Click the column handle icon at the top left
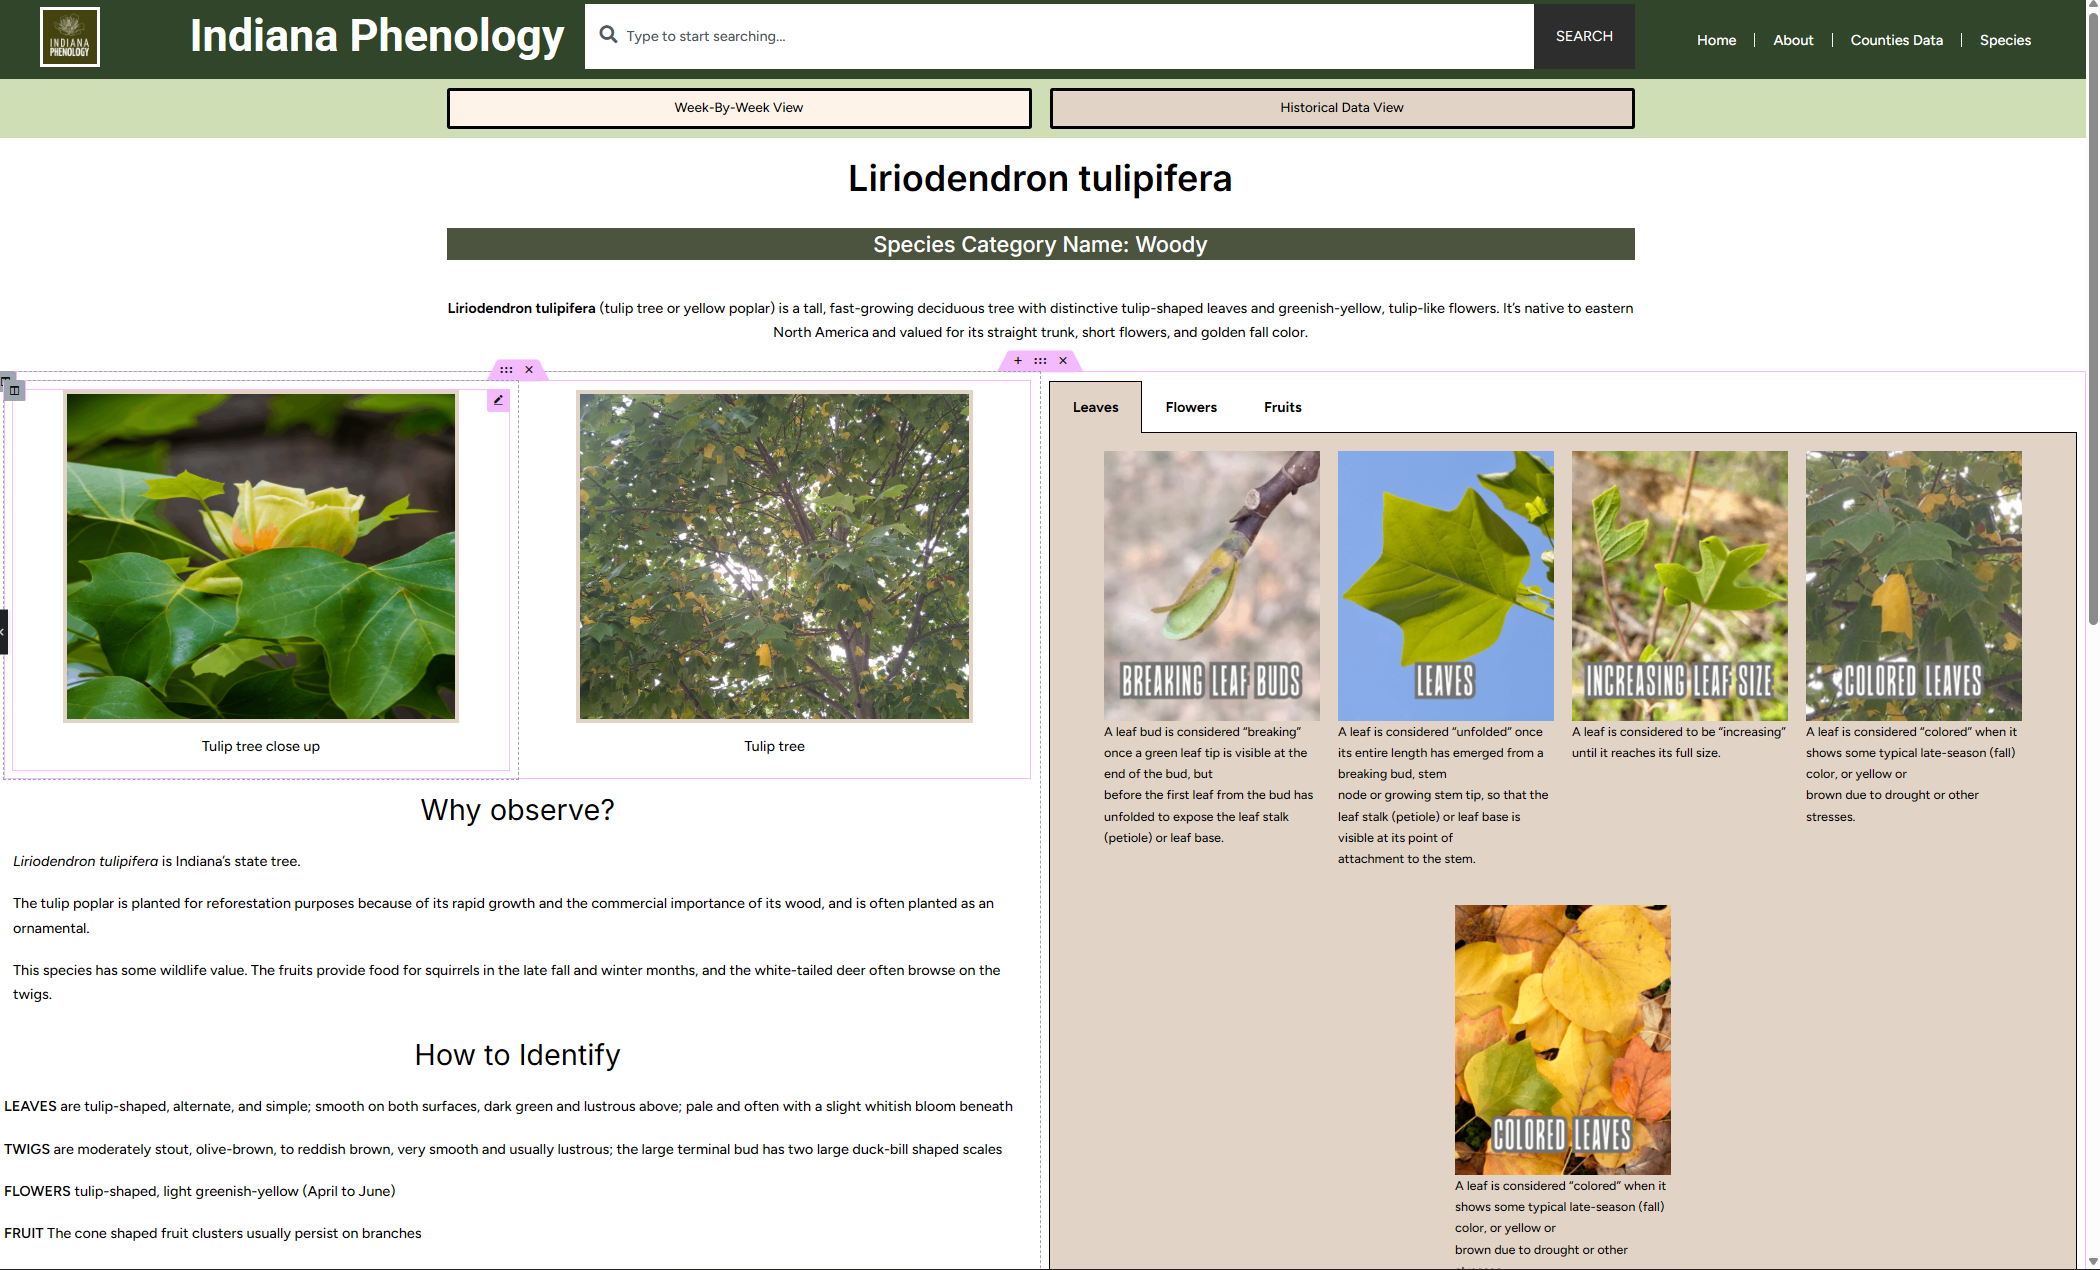2100x1270 pixels. point(14,390)
